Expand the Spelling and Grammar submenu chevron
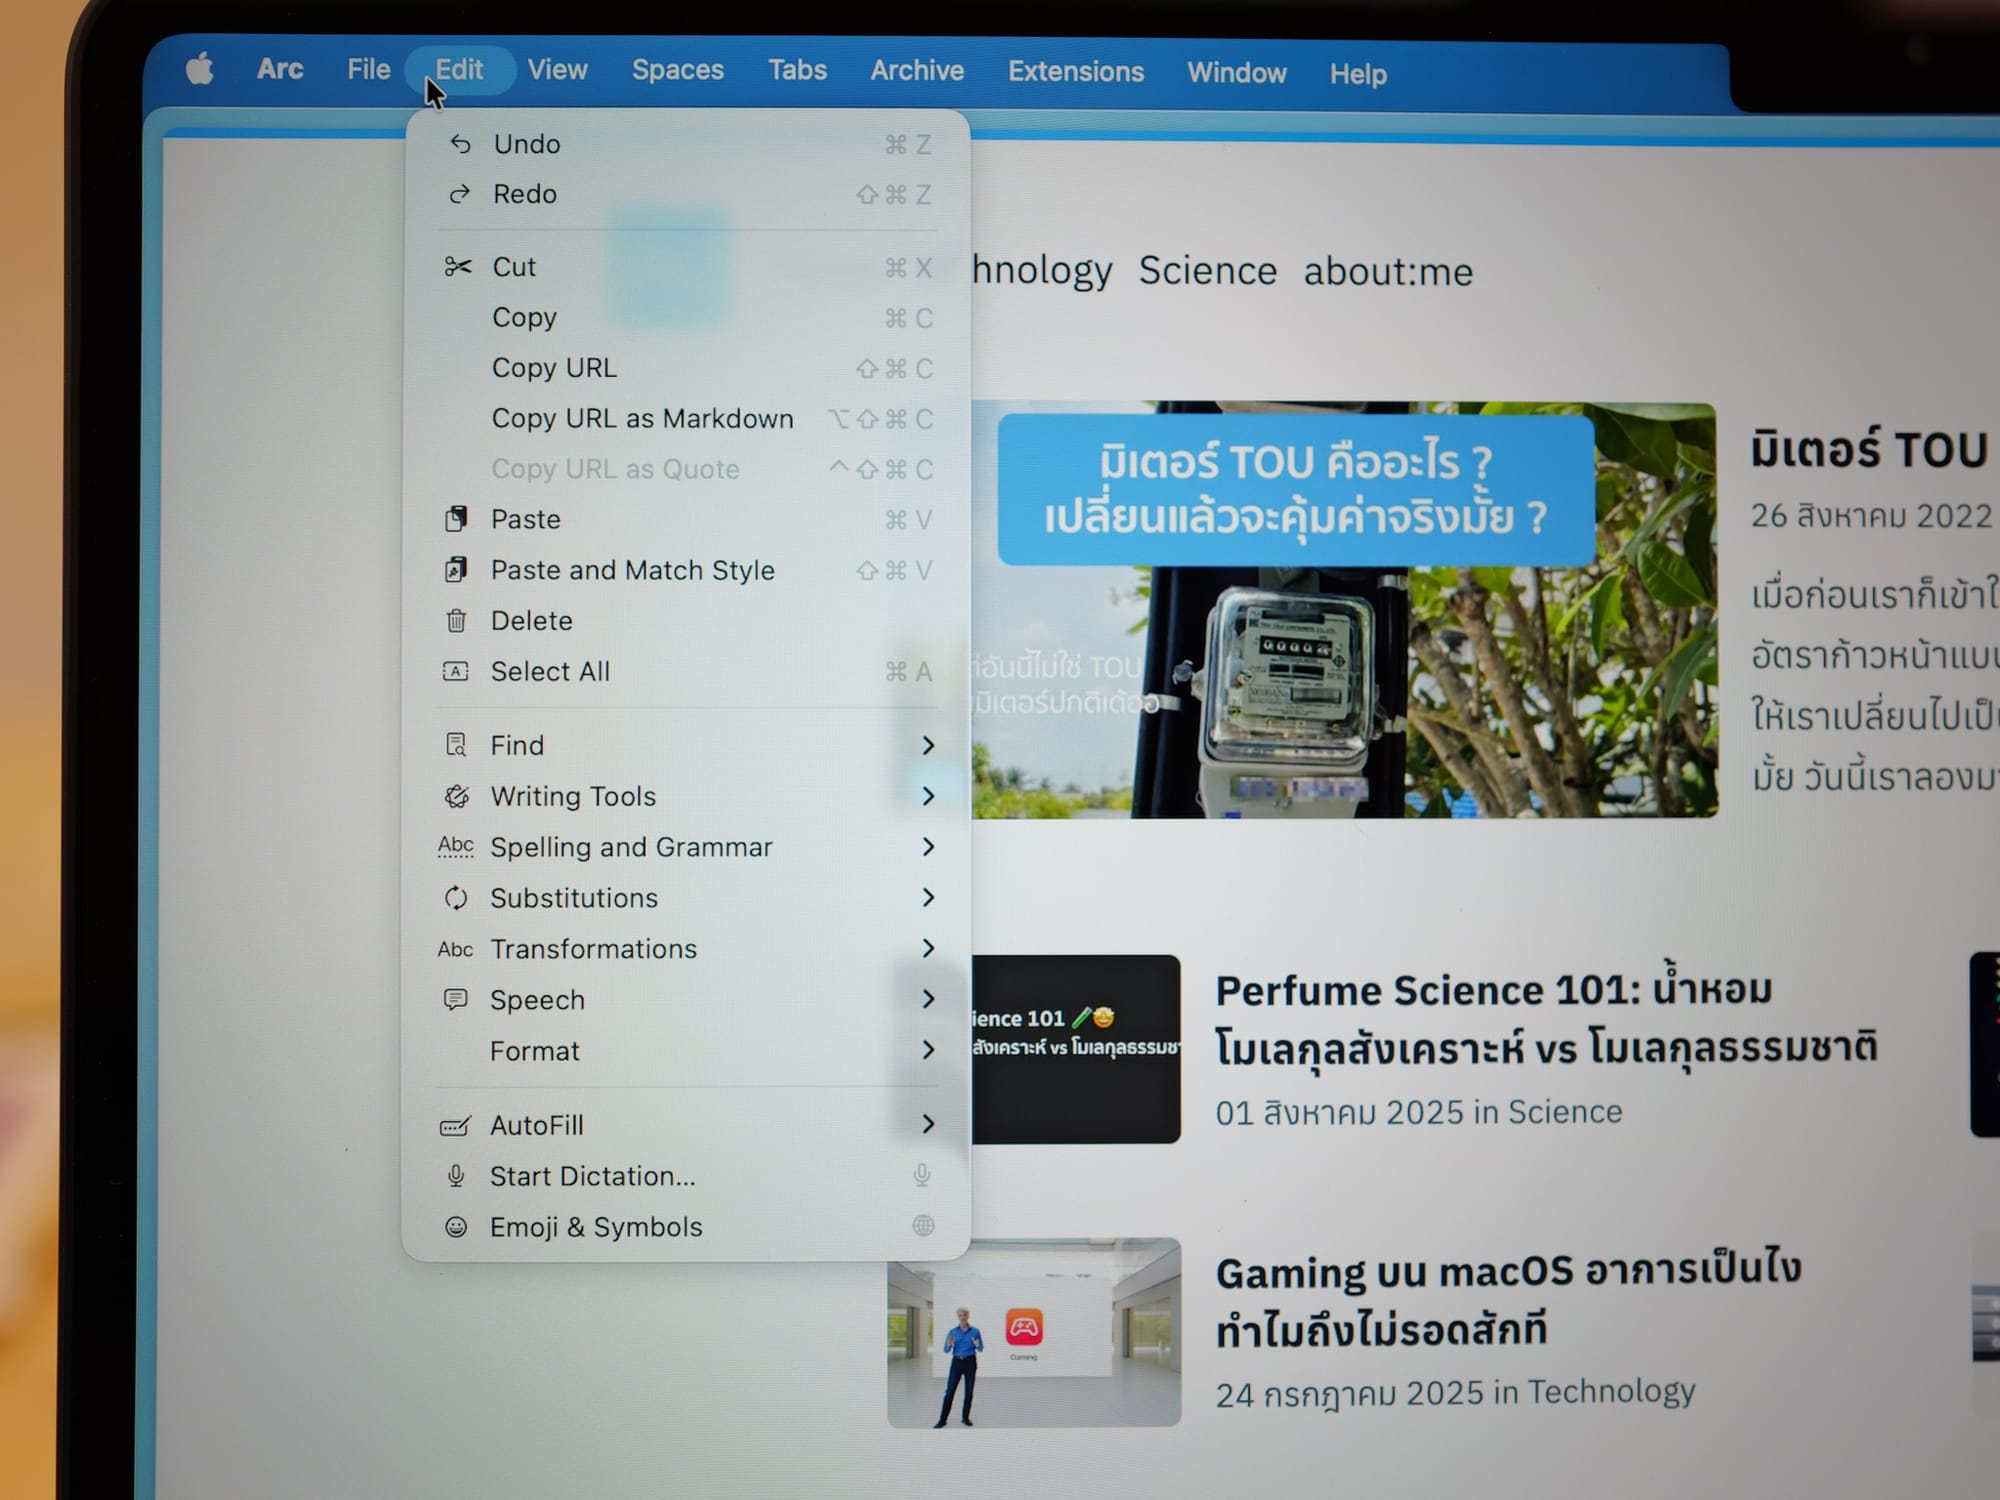The image size is (2000, 1500). point(928,847)
